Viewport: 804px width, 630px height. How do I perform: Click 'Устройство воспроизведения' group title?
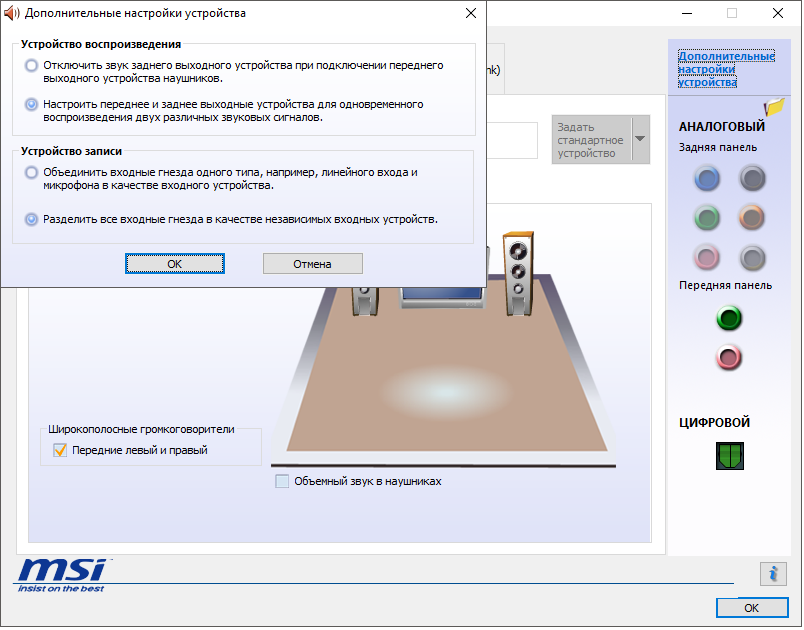[x=101, y=45]
